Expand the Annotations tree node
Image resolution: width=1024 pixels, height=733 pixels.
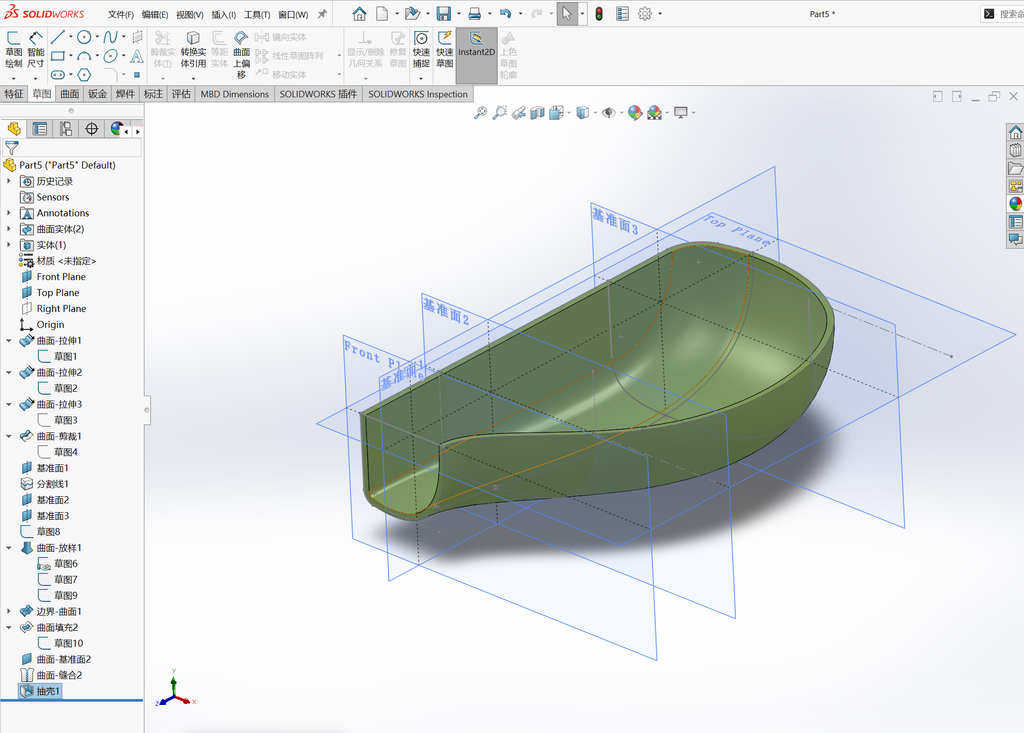[8, 213]
